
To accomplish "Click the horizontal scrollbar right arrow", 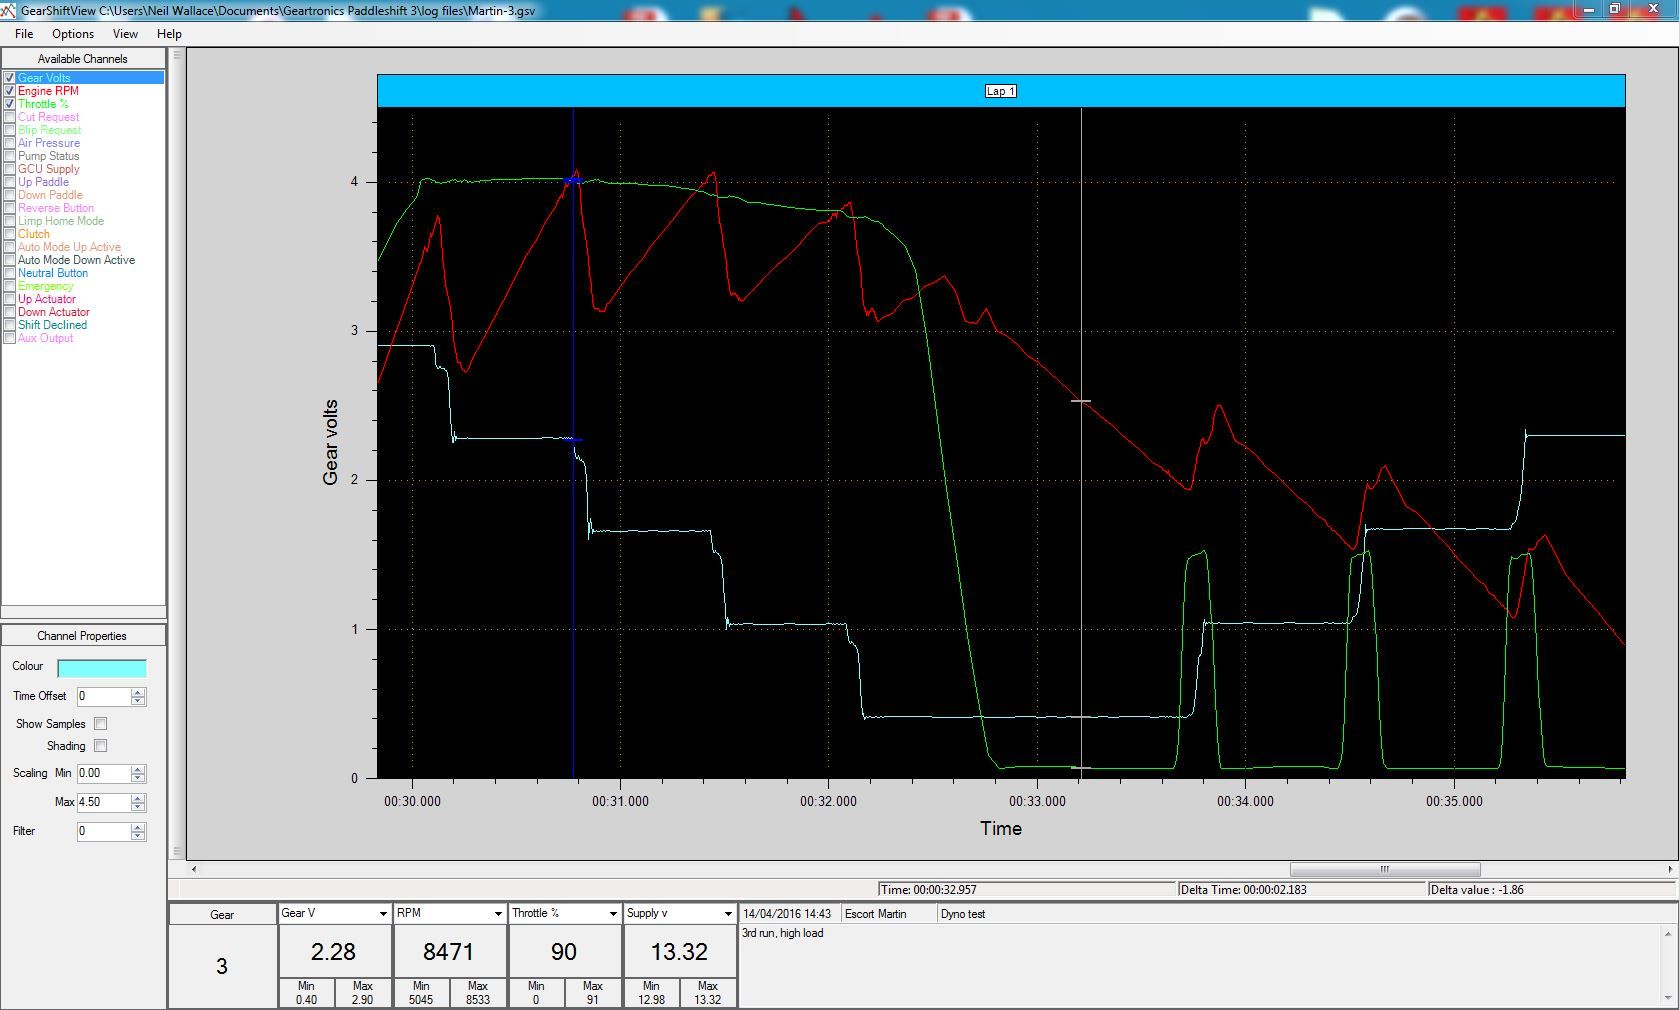I will [1671, 869].
